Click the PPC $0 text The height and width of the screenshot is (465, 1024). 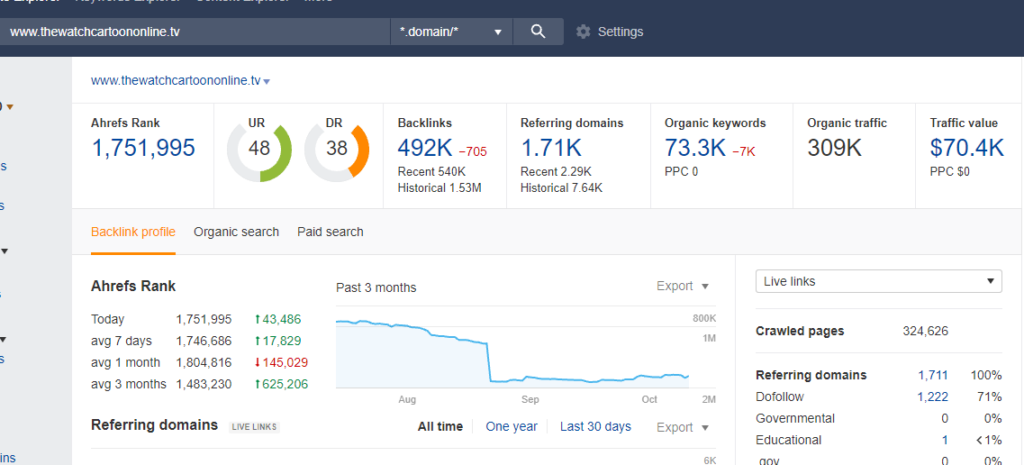(950, 172)
